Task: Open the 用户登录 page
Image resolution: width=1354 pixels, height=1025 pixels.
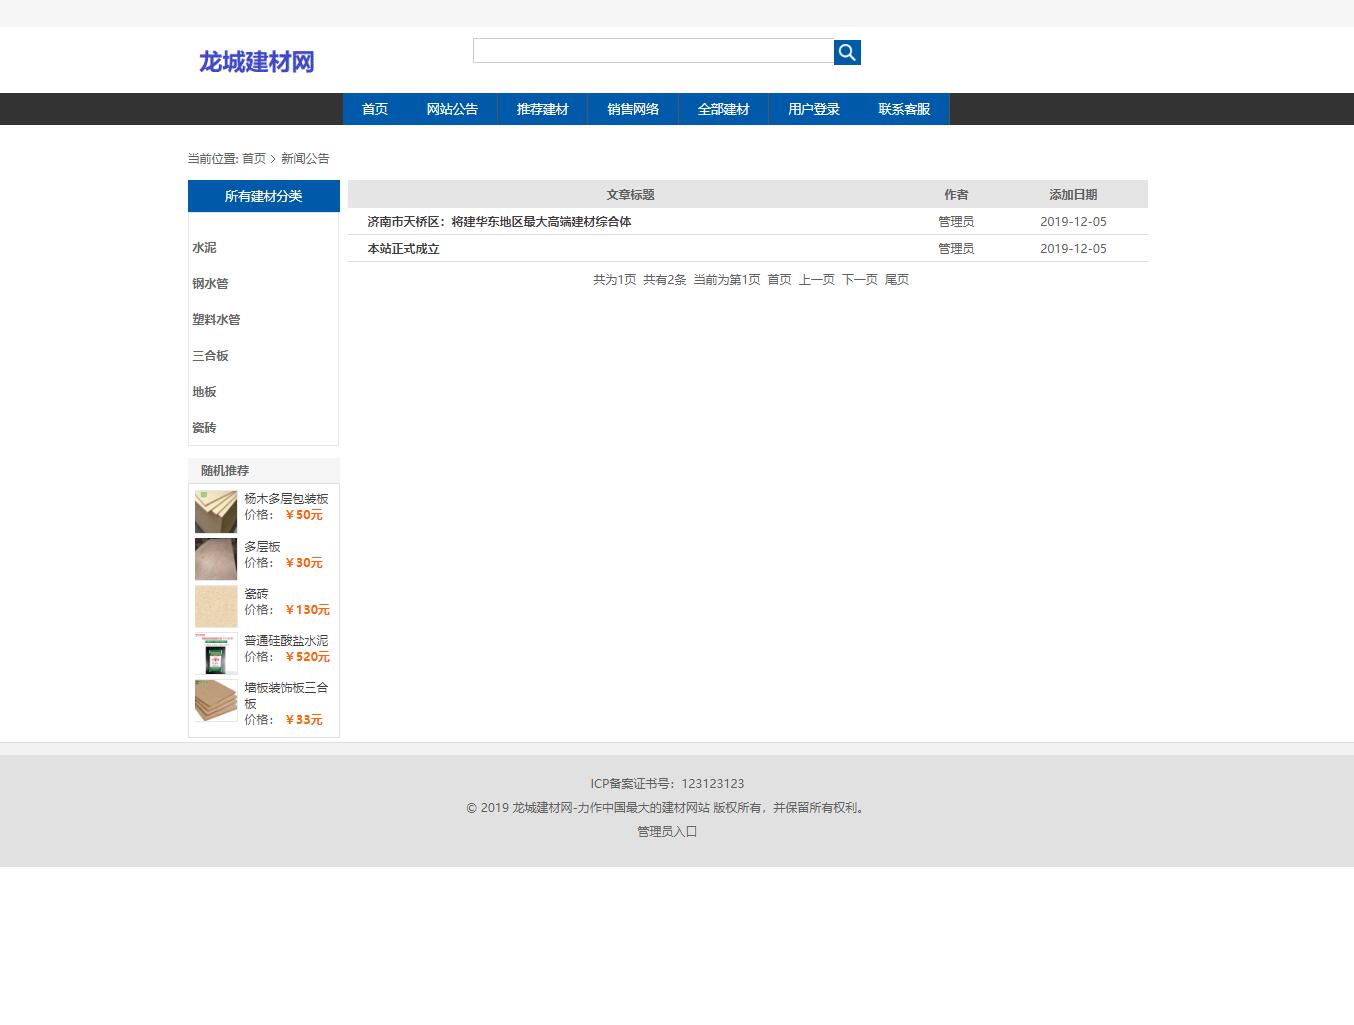Action: point(813,109)
